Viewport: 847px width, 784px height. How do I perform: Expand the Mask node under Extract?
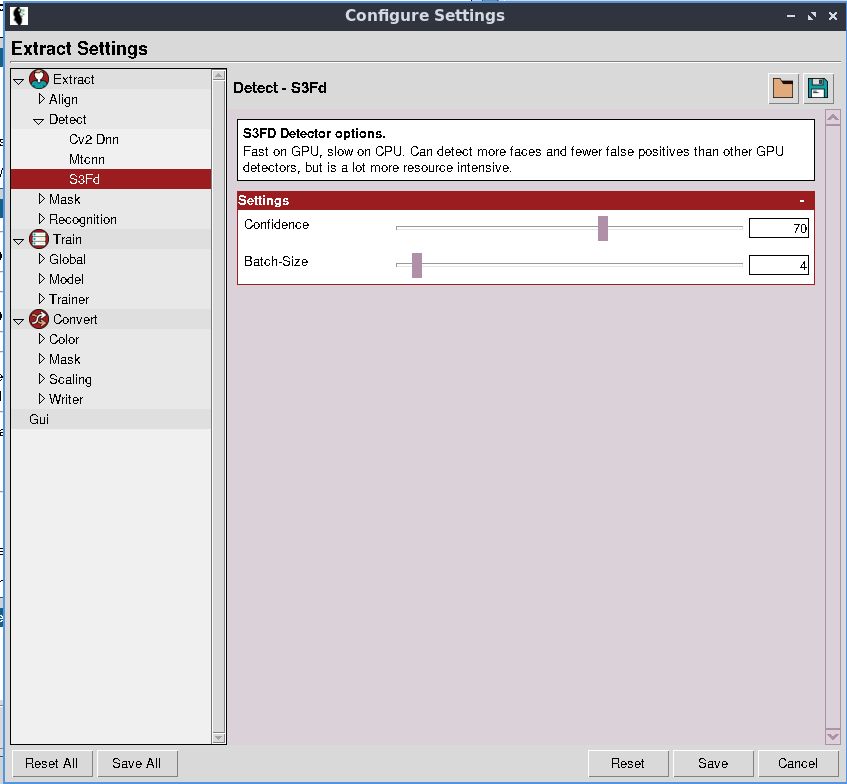[42, 199]
